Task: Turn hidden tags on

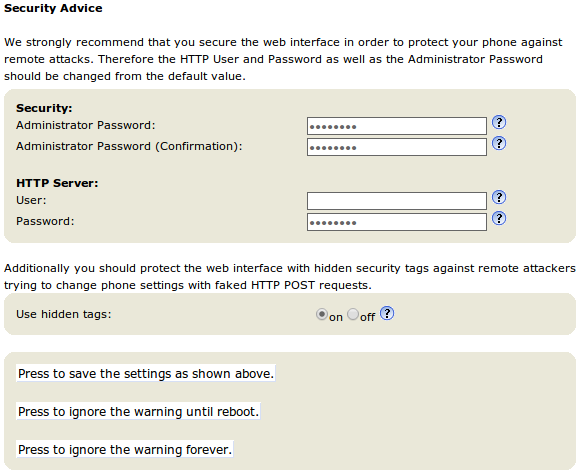Action: tap(322, 314)
